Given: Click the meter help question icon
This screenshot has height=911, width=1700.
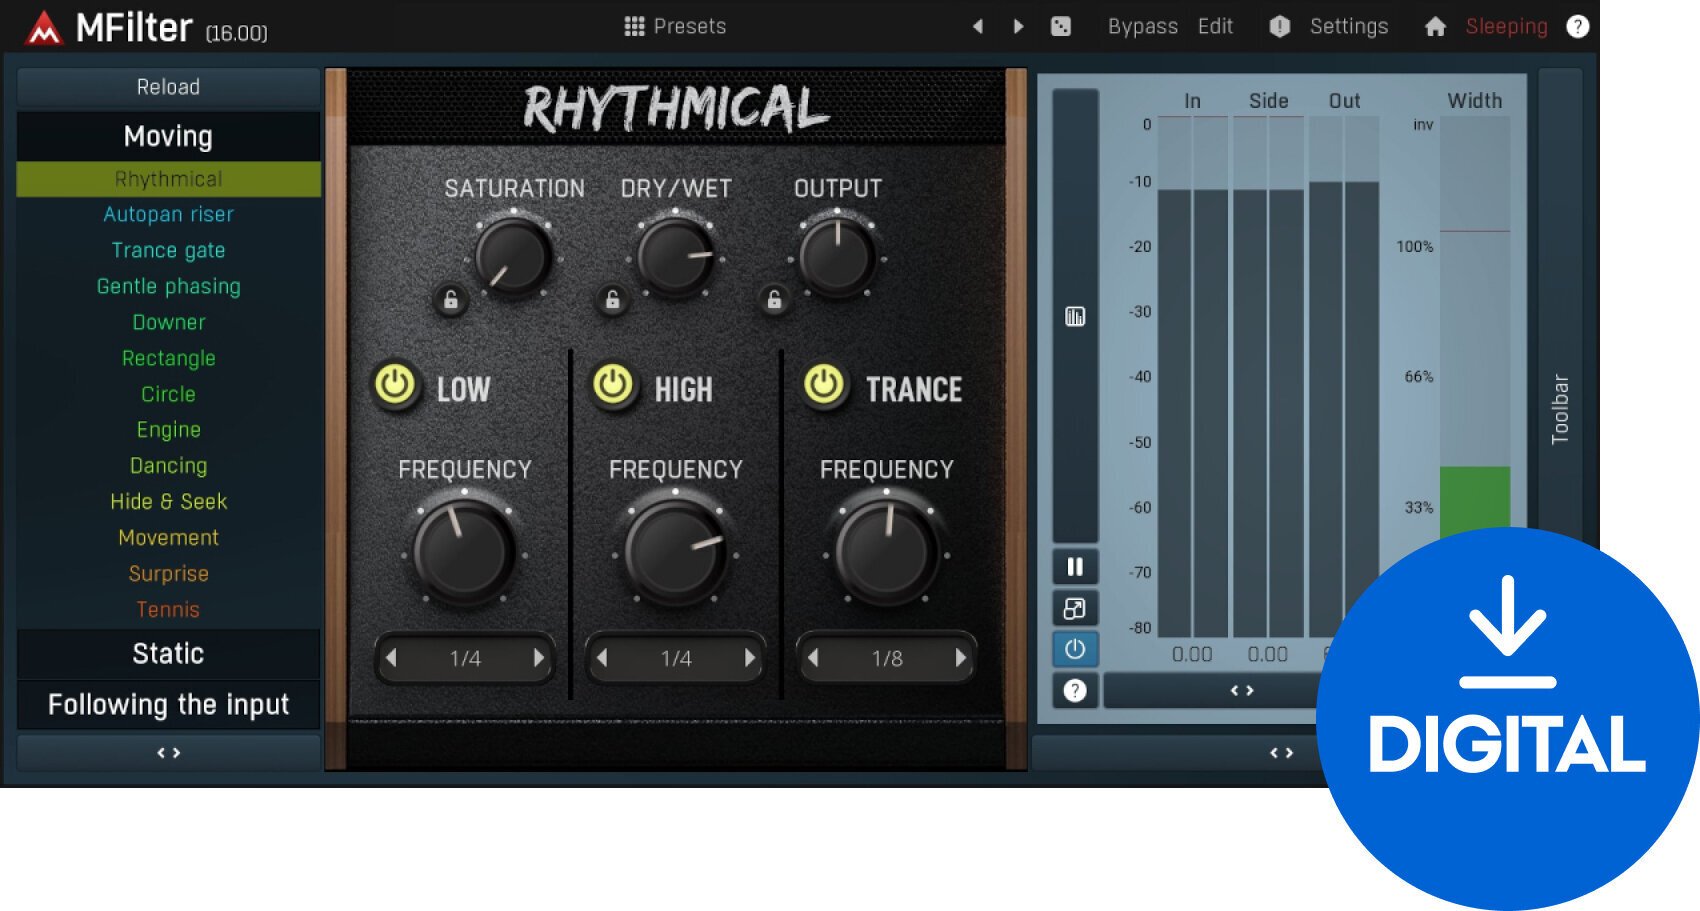Looking at the screenshot, I should tap(1074, 690).
